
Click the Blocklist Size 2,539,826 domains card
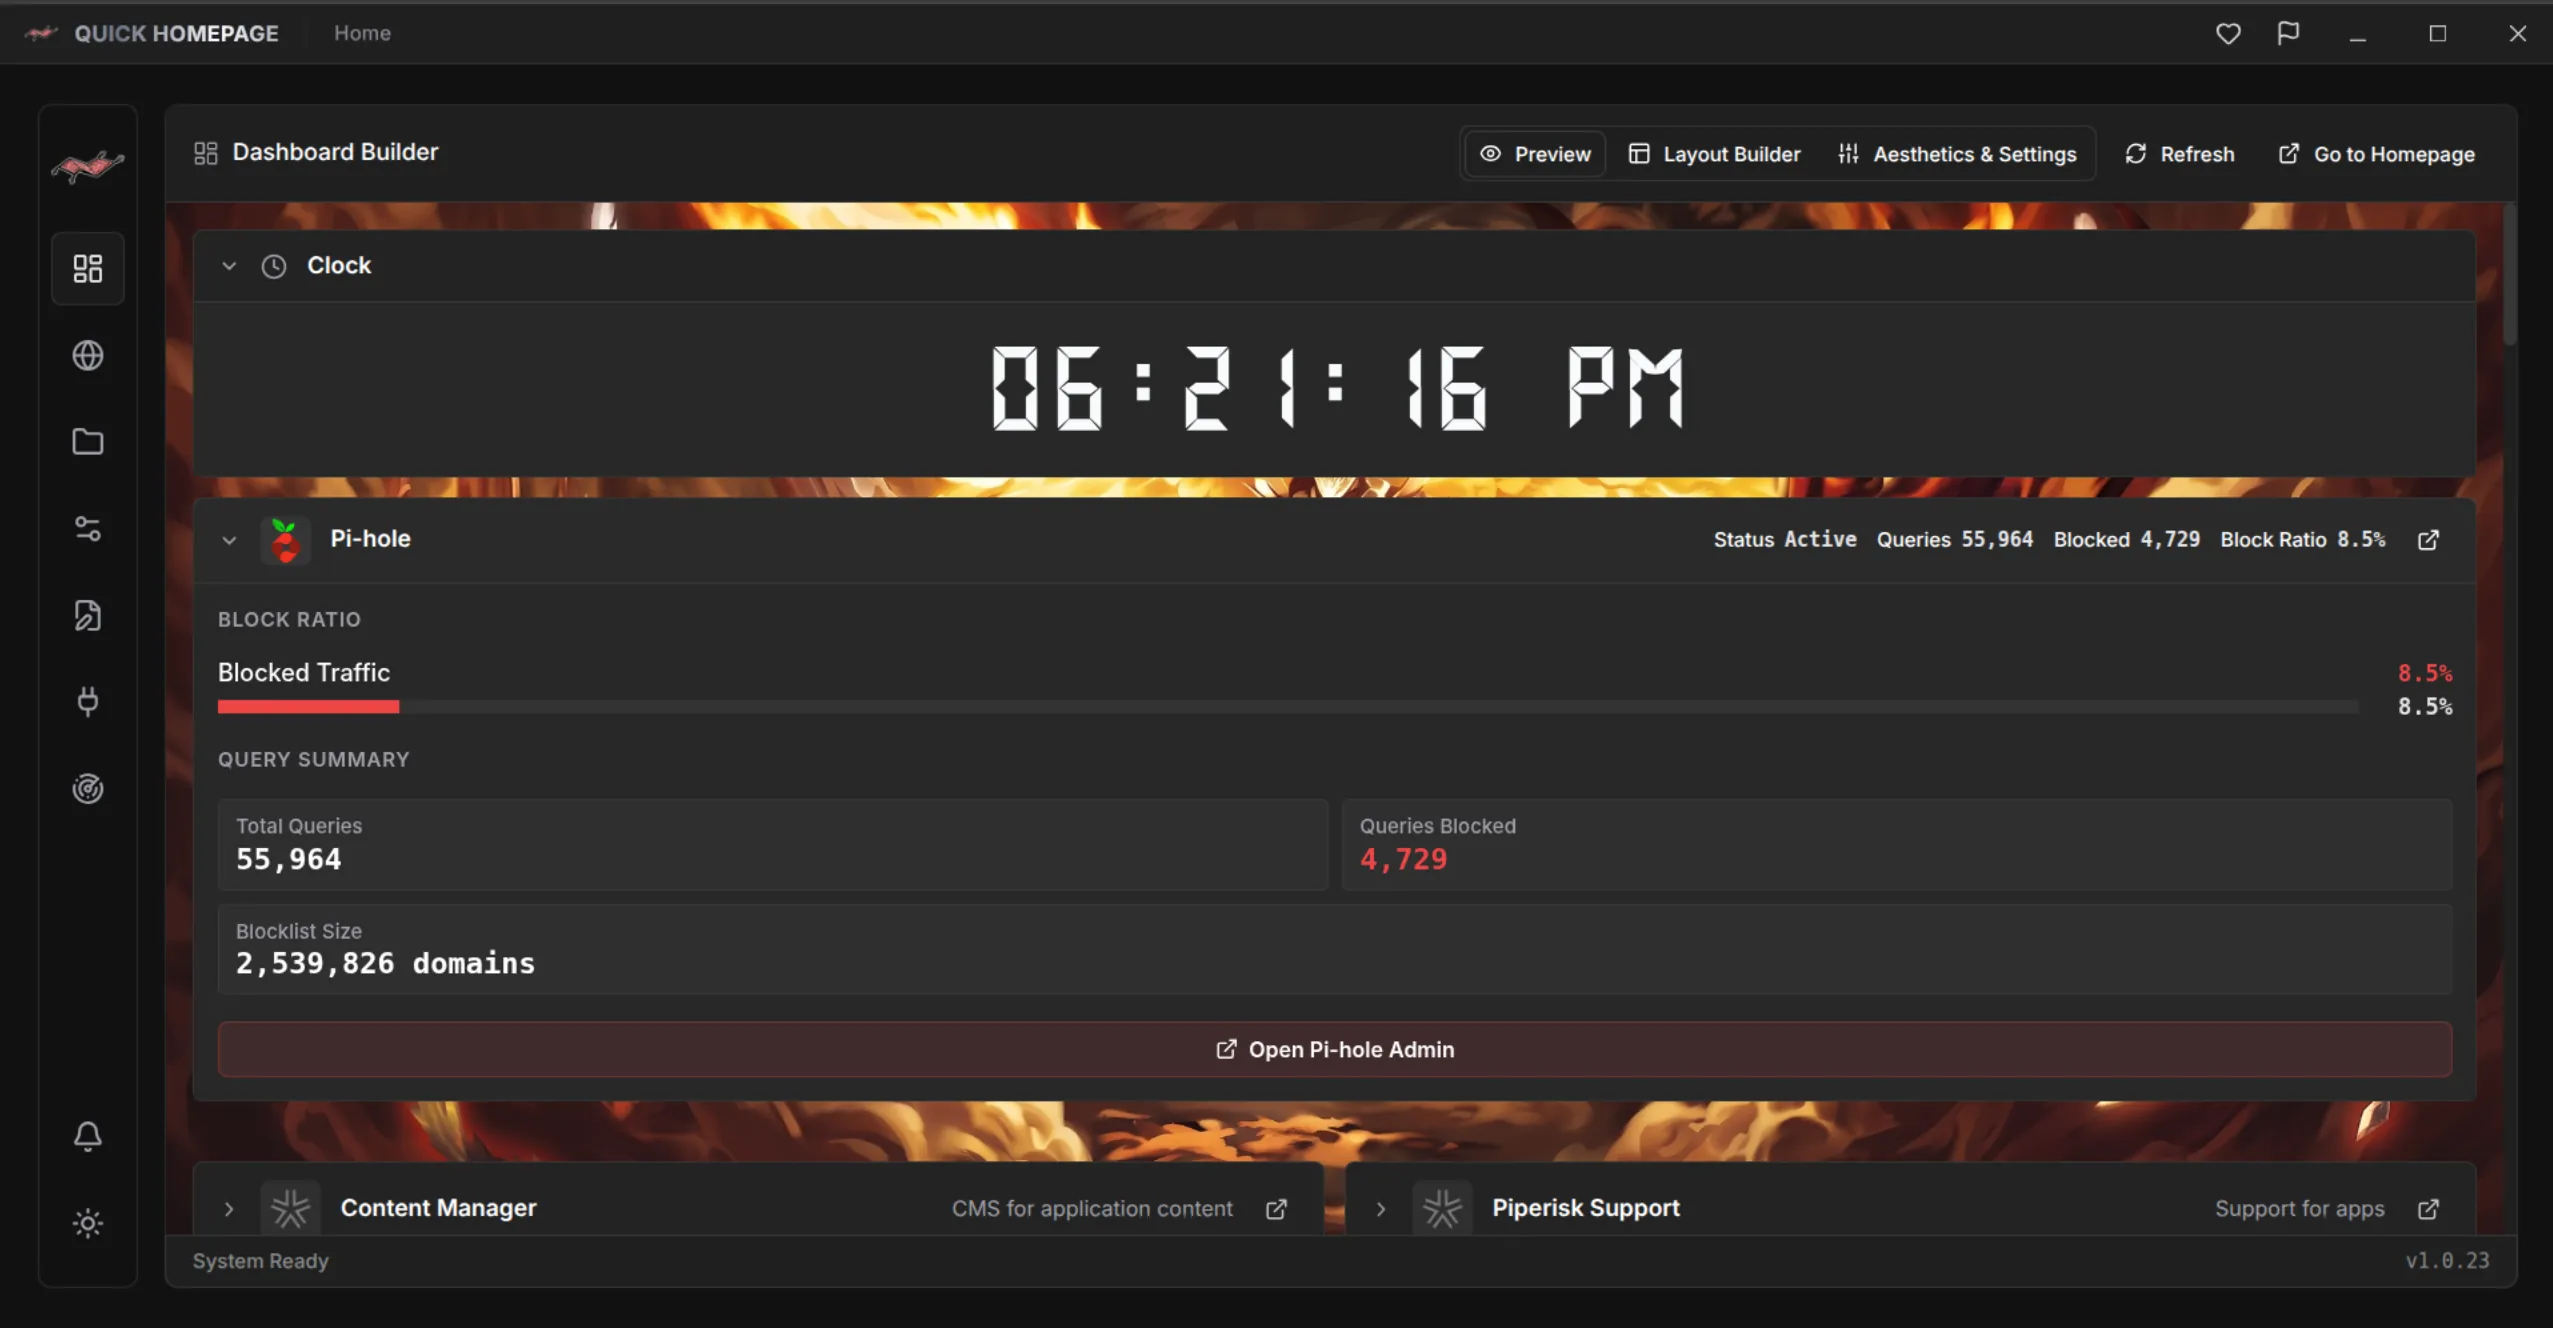coord(1335,949)
